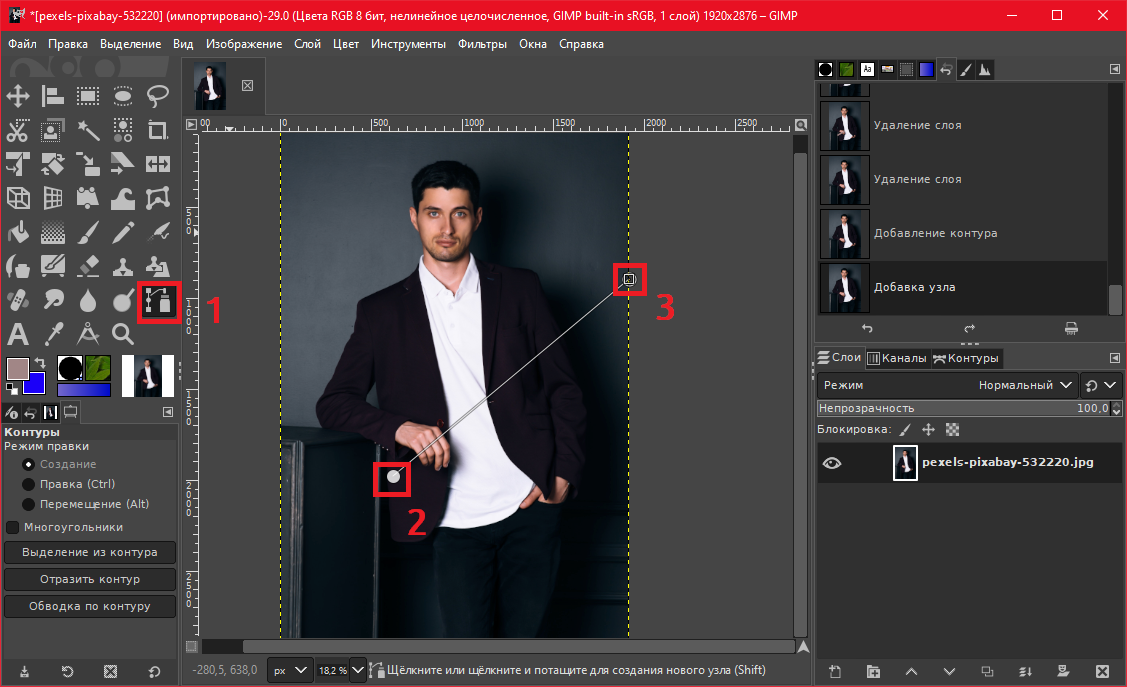Lower layer with down chevron
This screenshot has height=687, width=1127.
click(949, 672)
